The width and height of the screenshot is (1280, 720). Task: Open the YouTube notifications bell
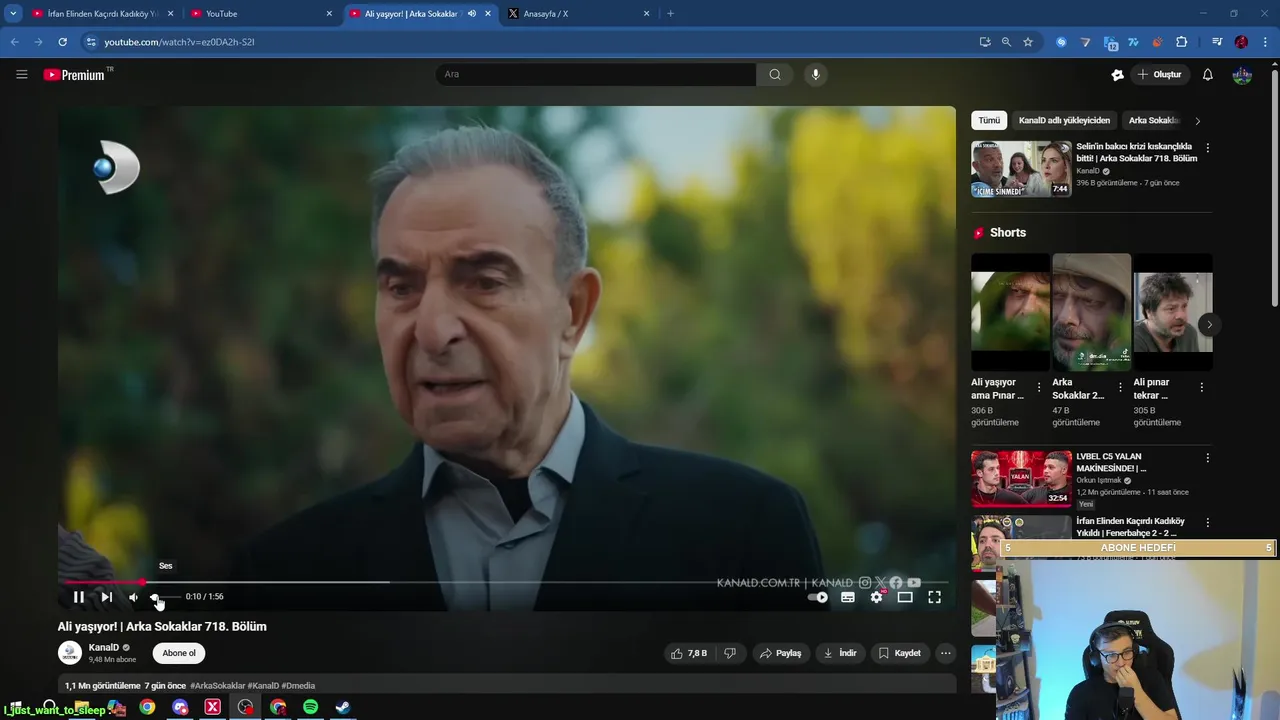(1208, 74)
